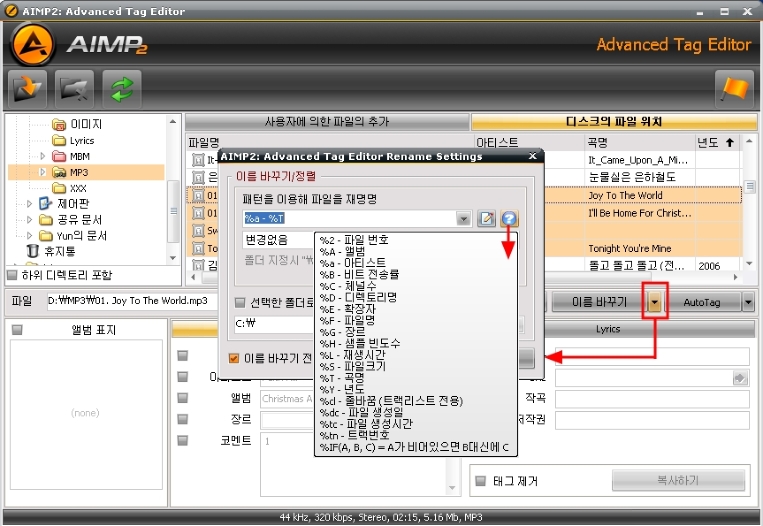The width and height of the screenshot is (763, 526).
Task: Toggle the checkbox beside 앨범 field
Action: 182,398
